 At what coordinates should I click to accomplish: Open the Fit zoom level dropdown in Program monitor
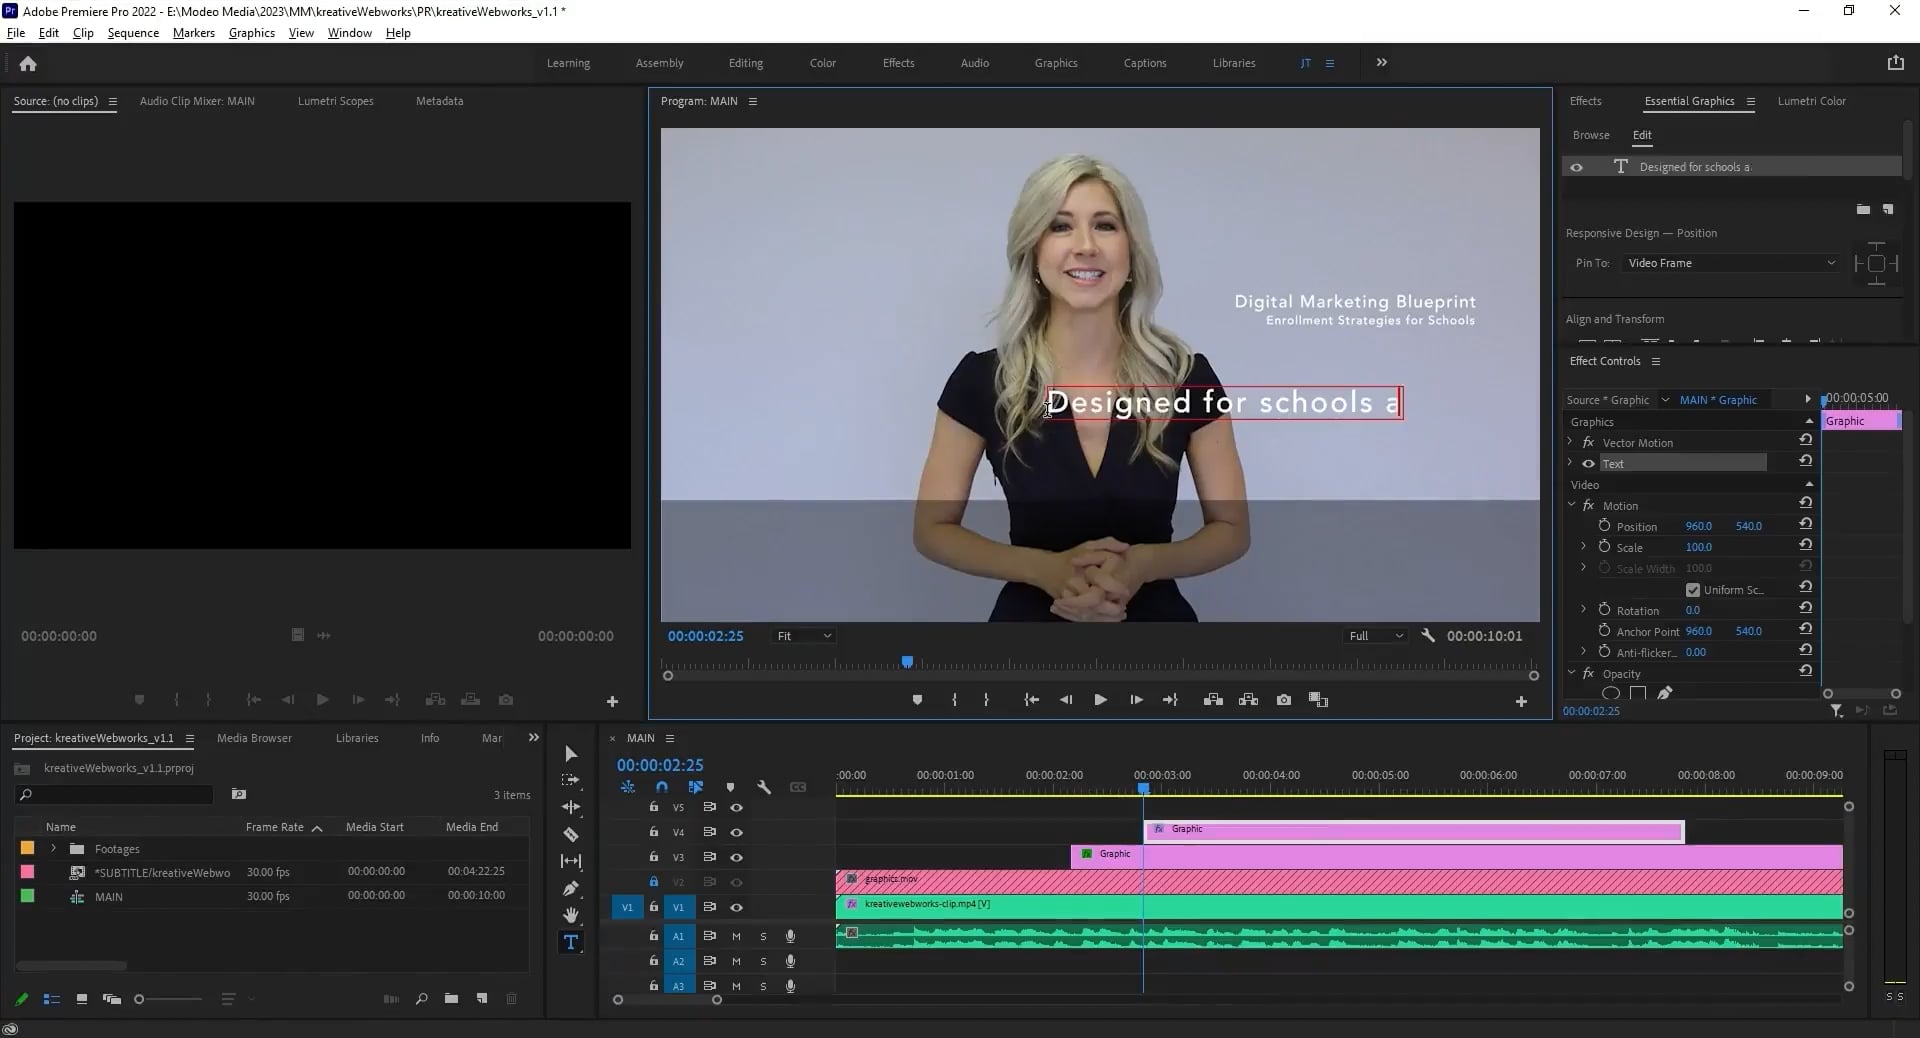click(803, 636)
